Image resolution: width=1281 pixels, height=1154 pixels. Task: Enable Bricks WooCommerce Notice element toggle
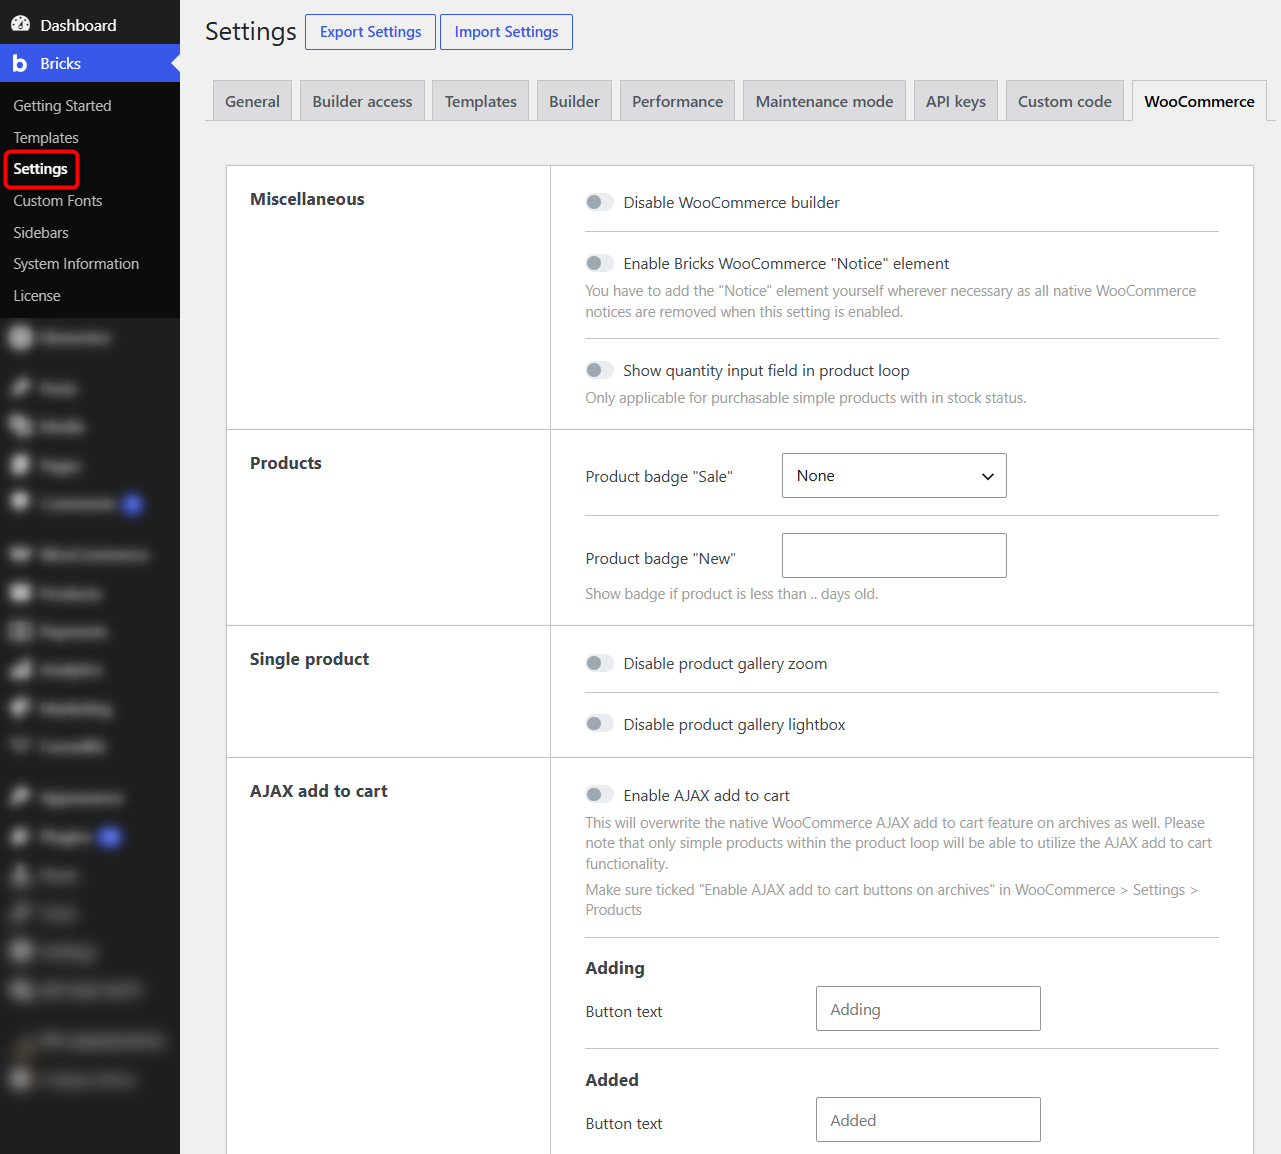(x=599, y=263)
